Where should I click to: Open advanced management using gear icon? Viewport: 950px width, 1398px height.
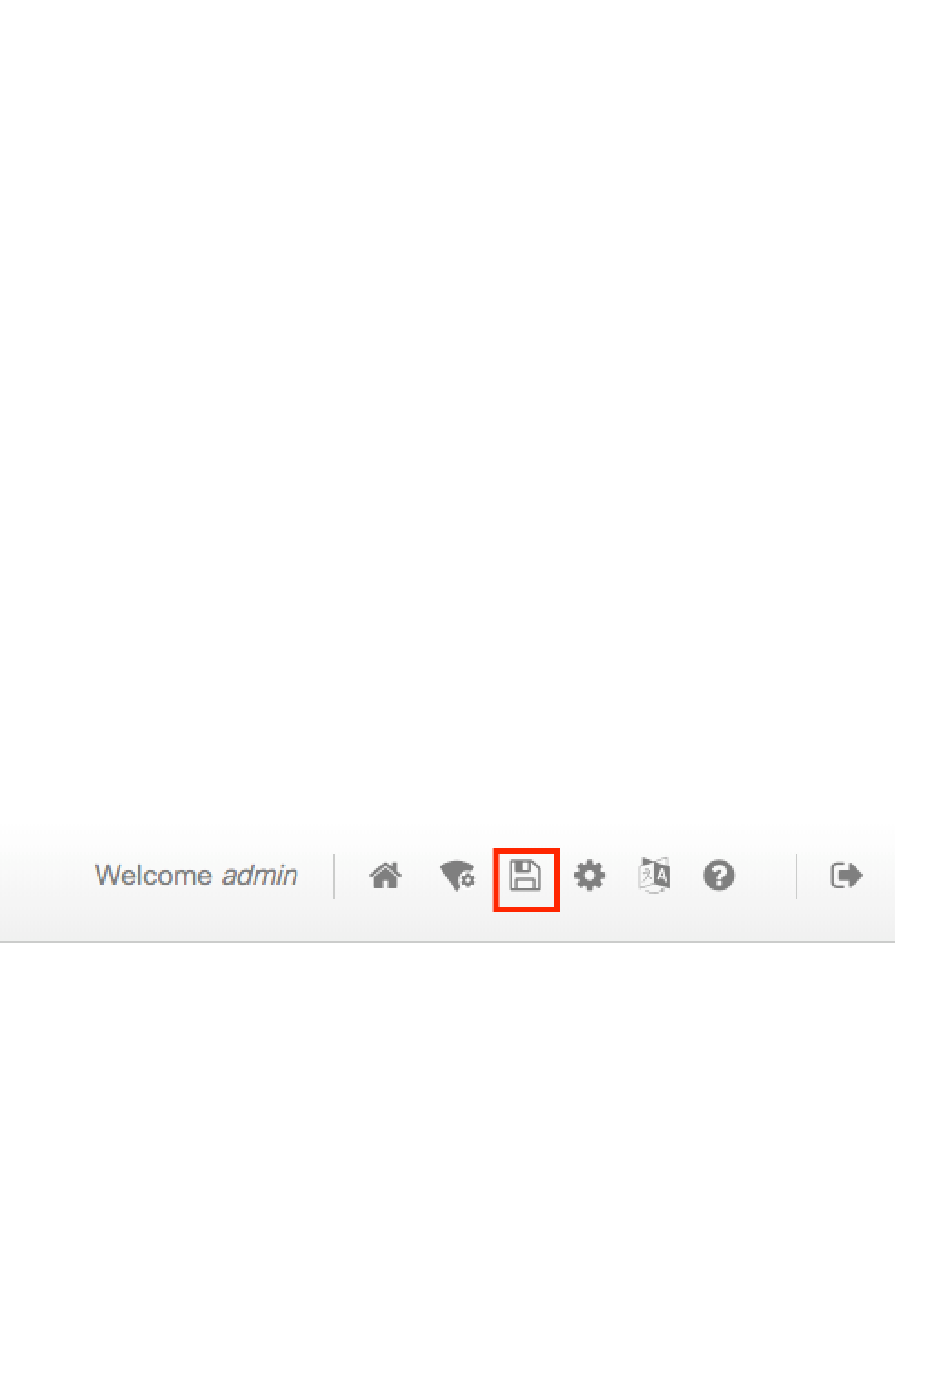pos(589,876)
